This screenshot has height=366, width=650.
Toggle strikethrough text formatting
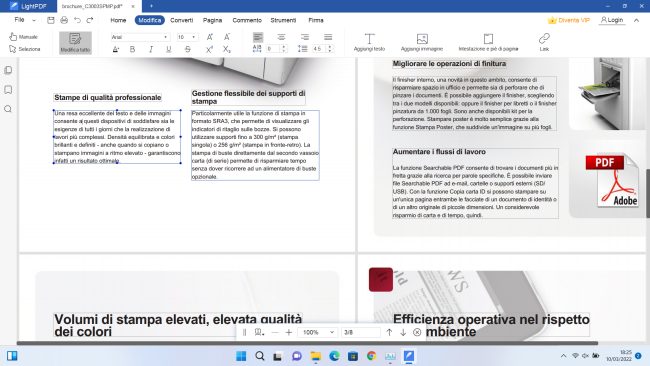pyautogui.click(x=187, y=49)
